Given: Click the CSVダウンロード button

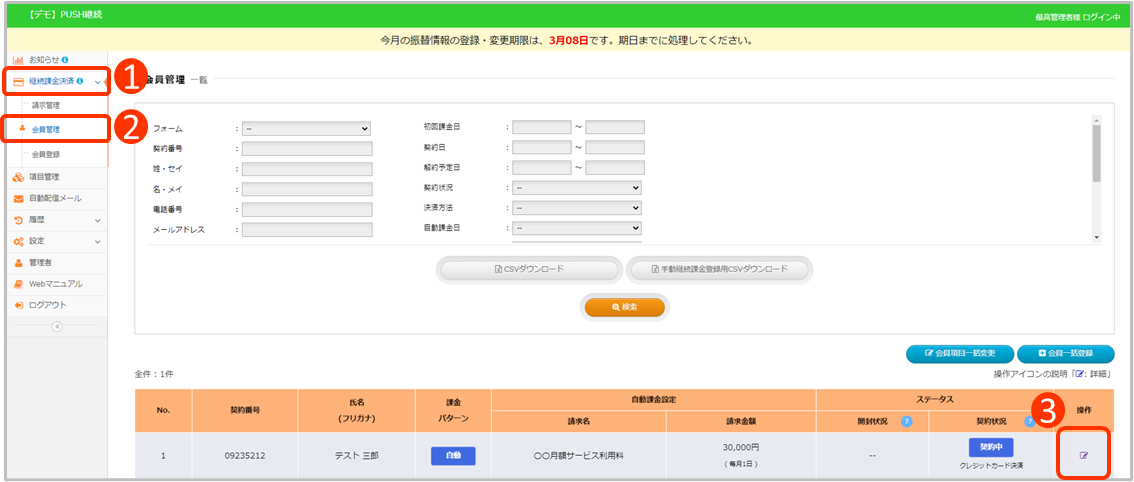Looking at the screenshot, I should tap(528, 269).
